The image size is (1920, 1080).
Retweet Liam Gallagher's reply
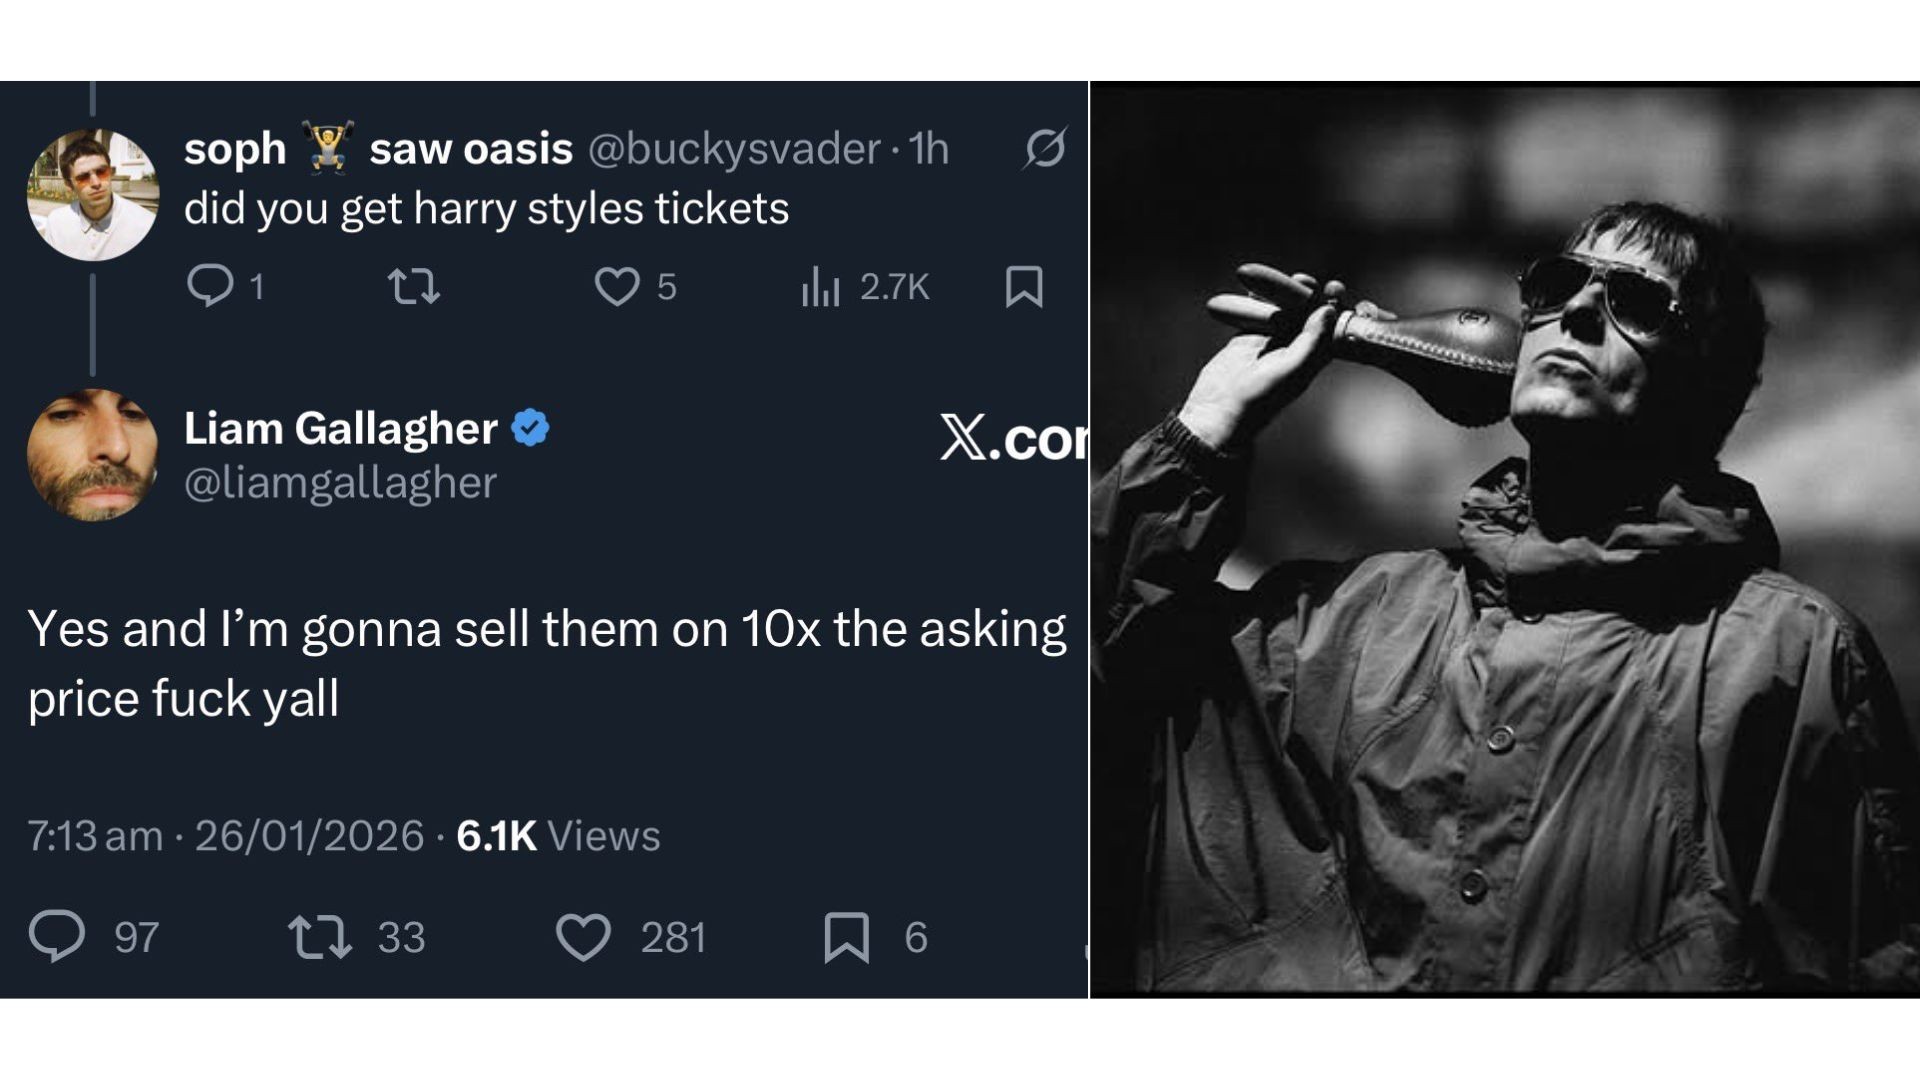pyautogui.click(x=335, y=936)
